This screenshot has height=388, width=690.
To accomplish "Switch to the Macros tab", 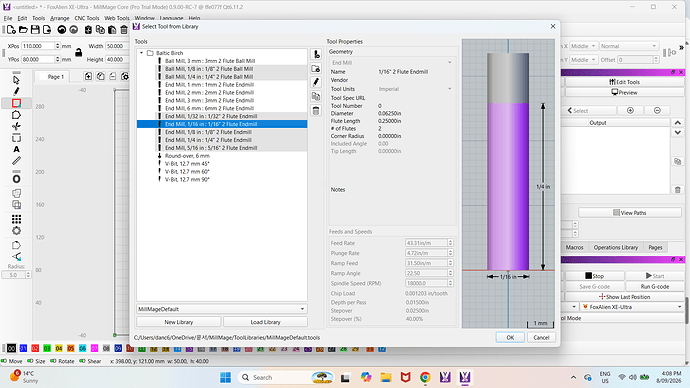I will point(574,248).
